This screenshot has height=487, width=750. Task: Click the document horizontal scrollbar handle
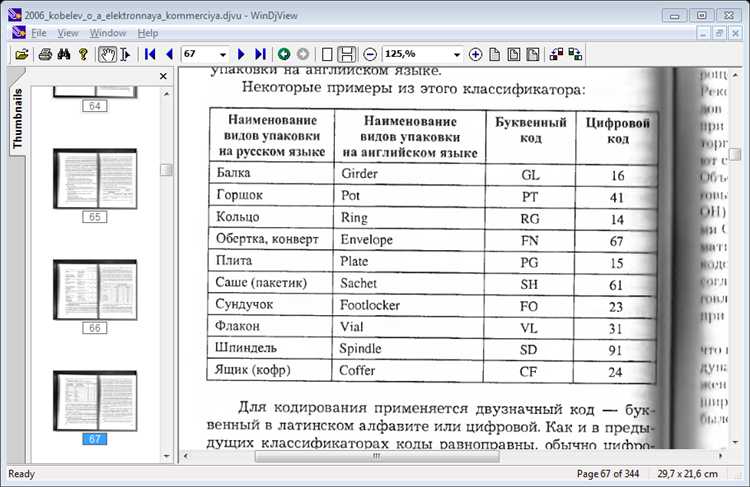[x=377, y=456]
